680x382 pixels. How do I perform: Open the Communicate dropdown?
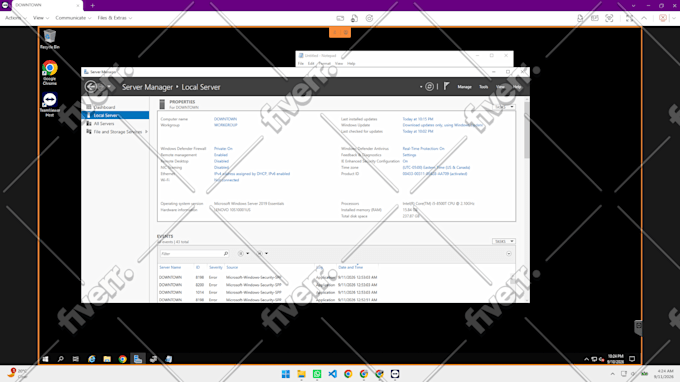coord(73,18)
